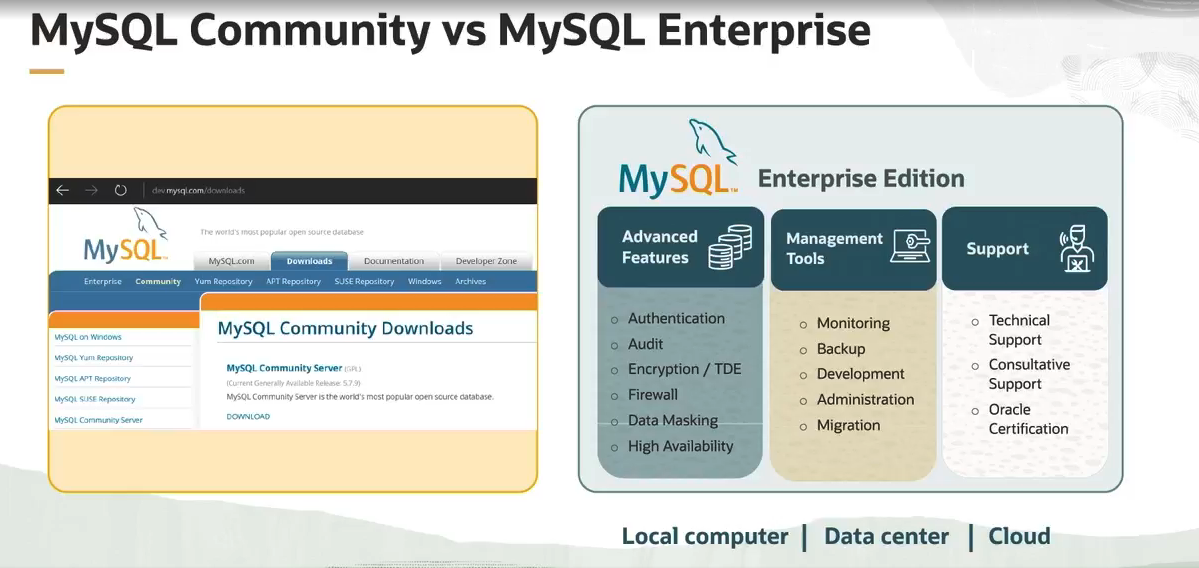1199x568 pixels.
Task: Click the DOWNLOAD link under Community Server
Action: [x=248, y=416]
